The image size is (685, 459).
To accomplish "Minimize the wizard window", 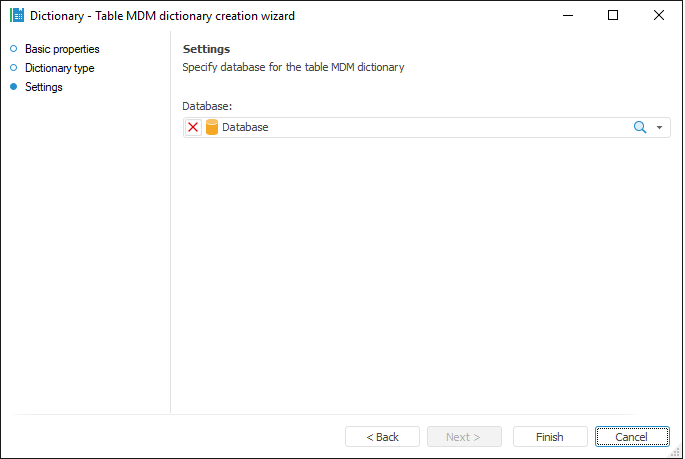I will pyautogui.click(x=567, y=16).
